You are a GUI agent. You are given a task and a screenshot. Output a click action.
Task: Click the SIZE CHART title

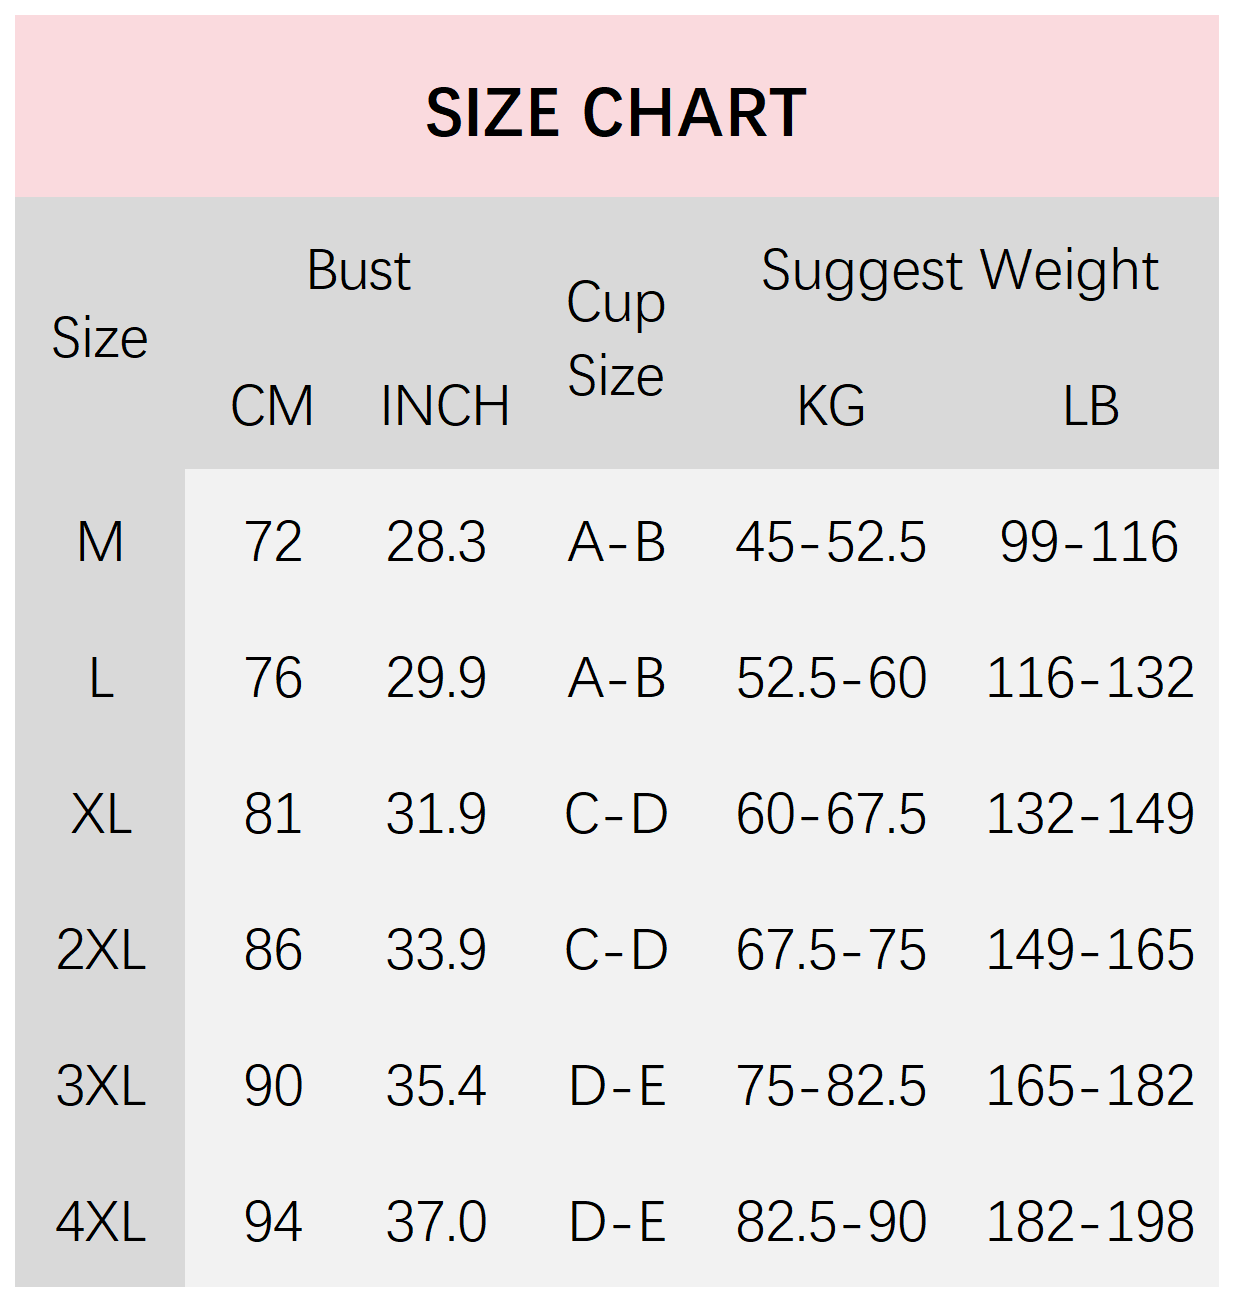pos(616,112)
